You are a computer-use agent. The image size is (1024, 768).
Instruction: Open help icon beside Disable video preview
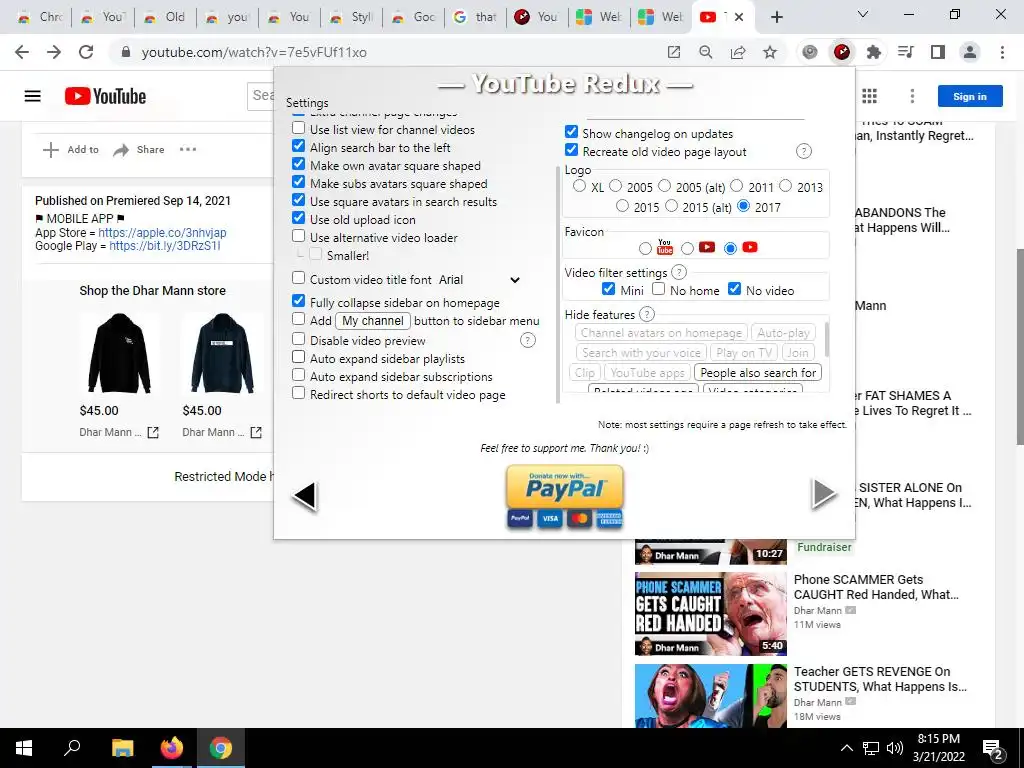click(528, 340)
